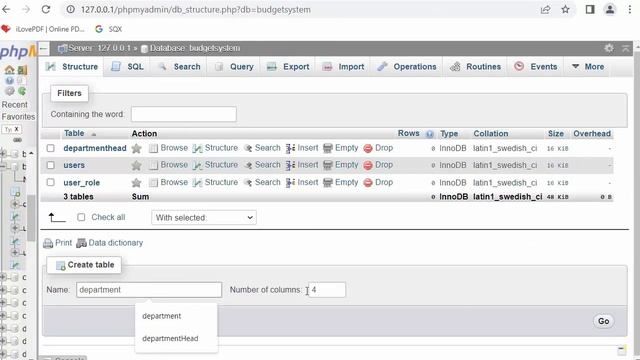Add user_role table to favorites star

pyautogui.click(x=136, y=182)
